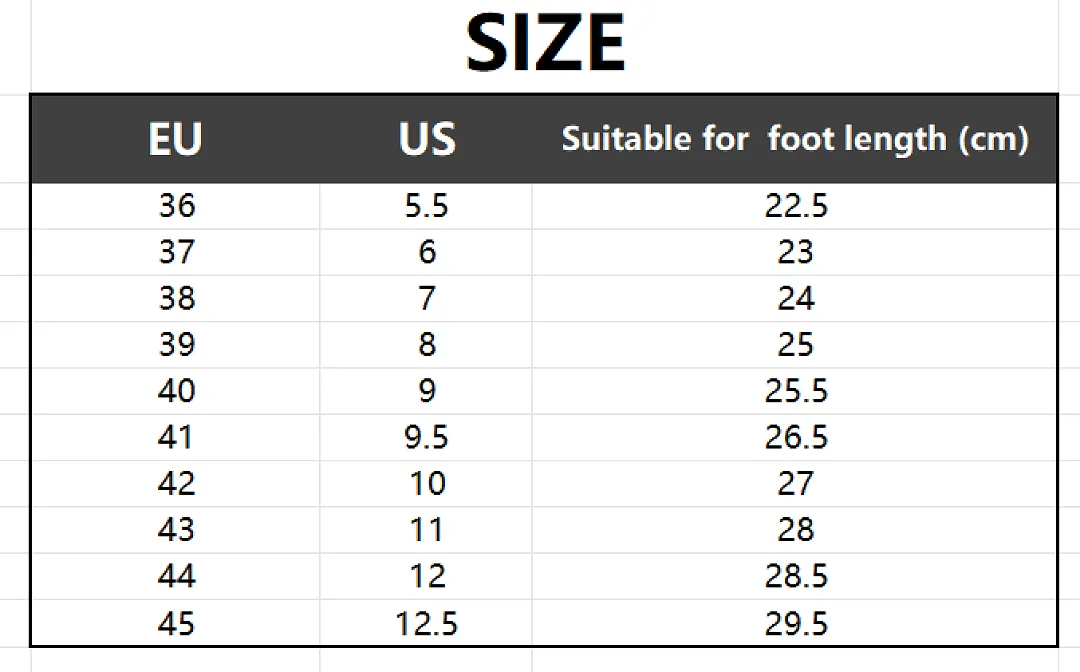Select the cell with EU size 36
The image size is (1080, 672).
click(176, 205)
